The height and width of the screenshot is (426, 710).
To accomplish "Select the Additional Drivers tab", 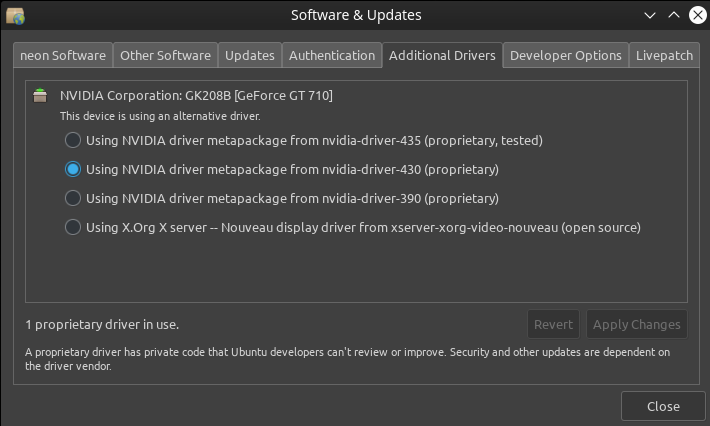I will tap(442, 55).
